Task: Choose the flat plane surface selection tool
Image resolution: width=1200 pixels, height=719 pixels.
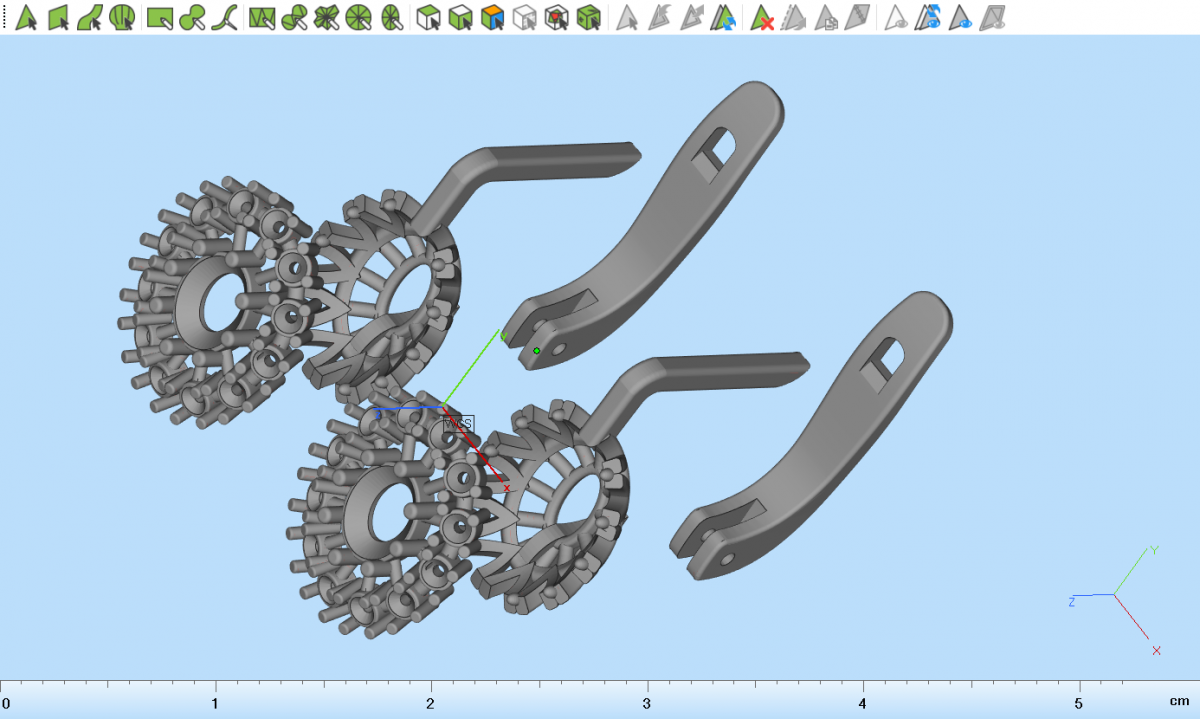Action: (58, 17)
